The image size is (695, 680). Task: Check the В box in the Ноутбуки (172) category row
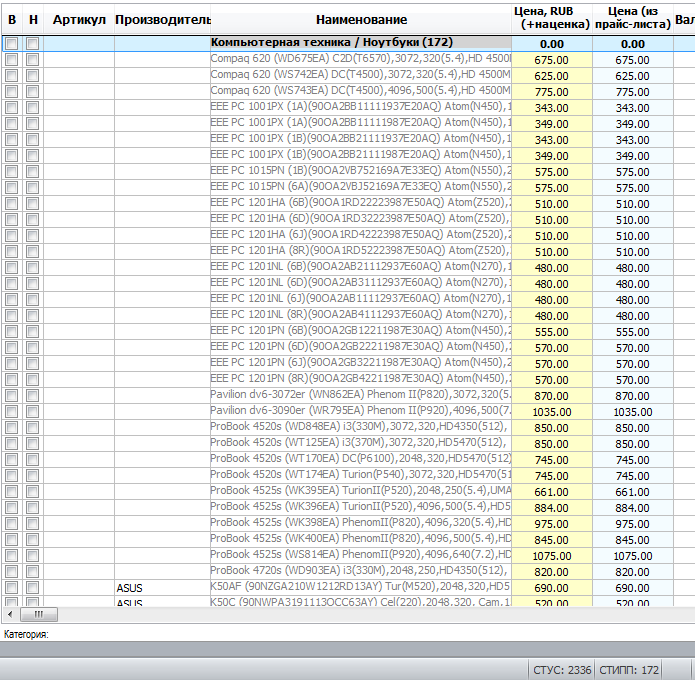[12, 43]
